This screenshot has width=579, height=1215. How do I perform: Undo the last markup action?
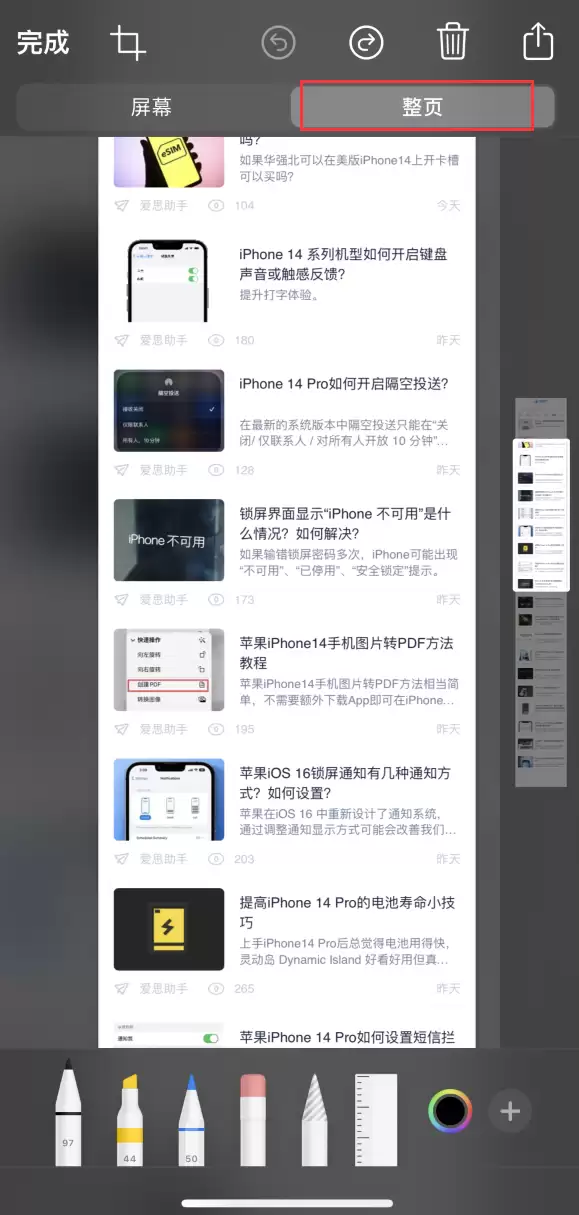tap(279, 43)
